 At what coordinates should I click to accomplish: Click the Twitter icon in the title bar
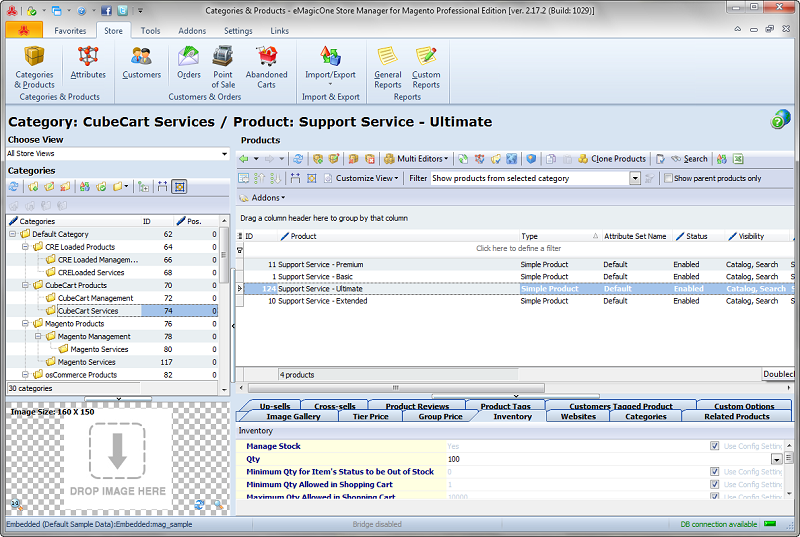(x=122, y=10)
